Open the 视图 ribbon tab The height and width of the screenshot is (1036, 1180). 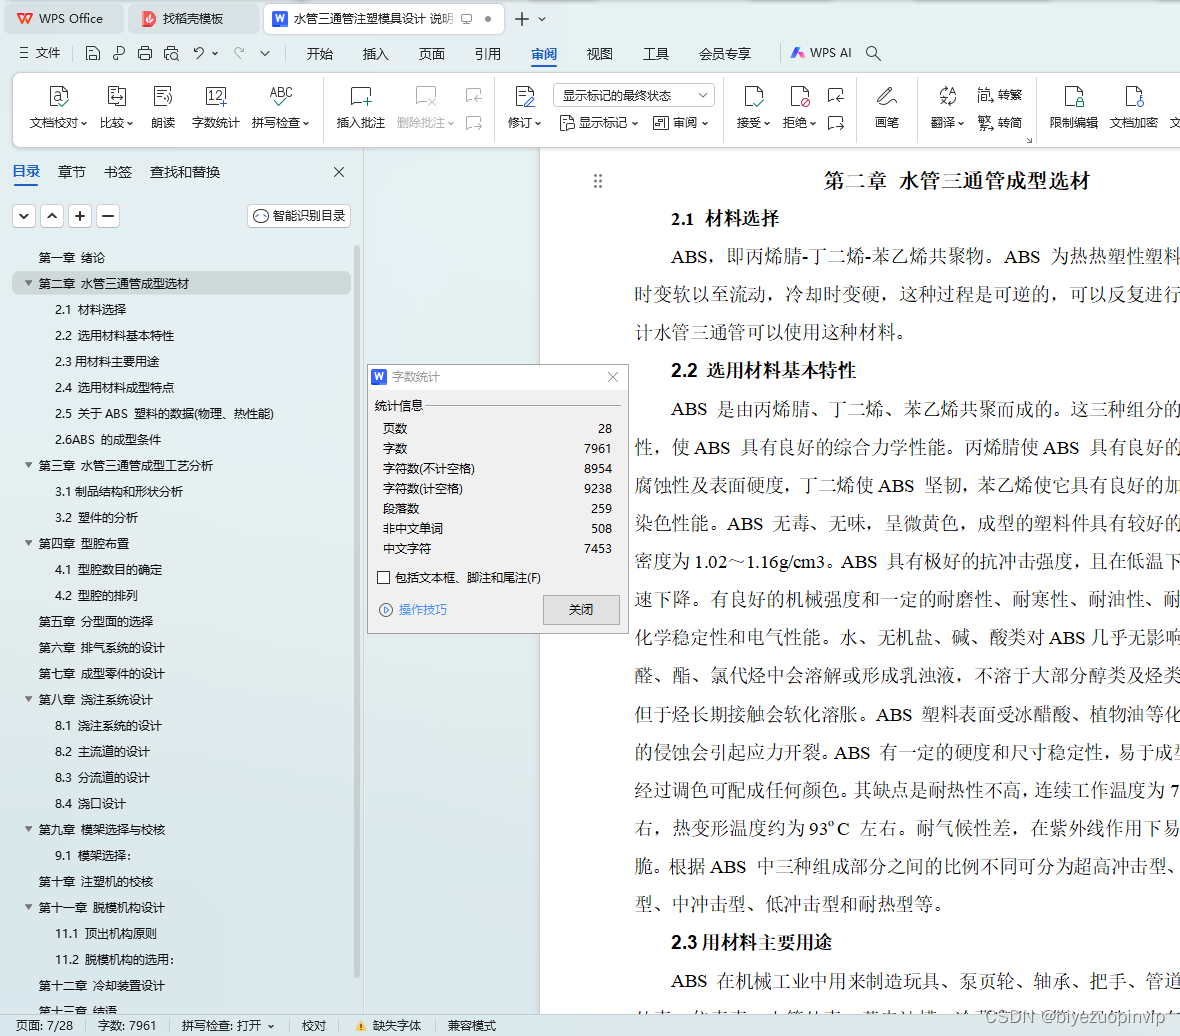(x=600, y=53)
